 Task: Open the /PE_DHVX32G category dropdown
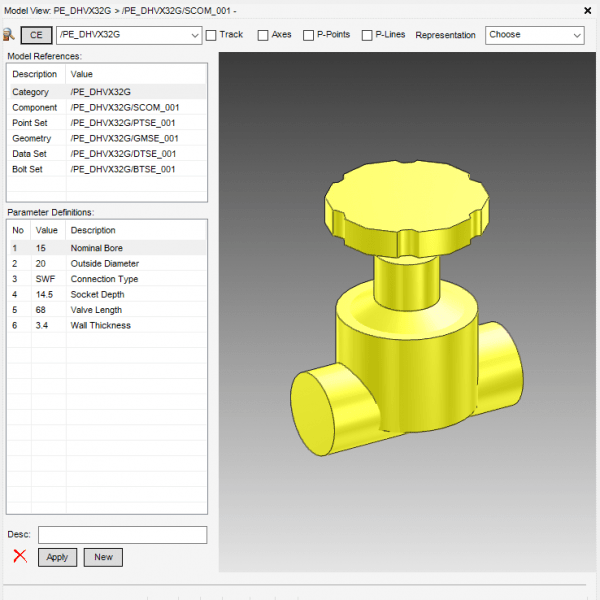point(194,35)
